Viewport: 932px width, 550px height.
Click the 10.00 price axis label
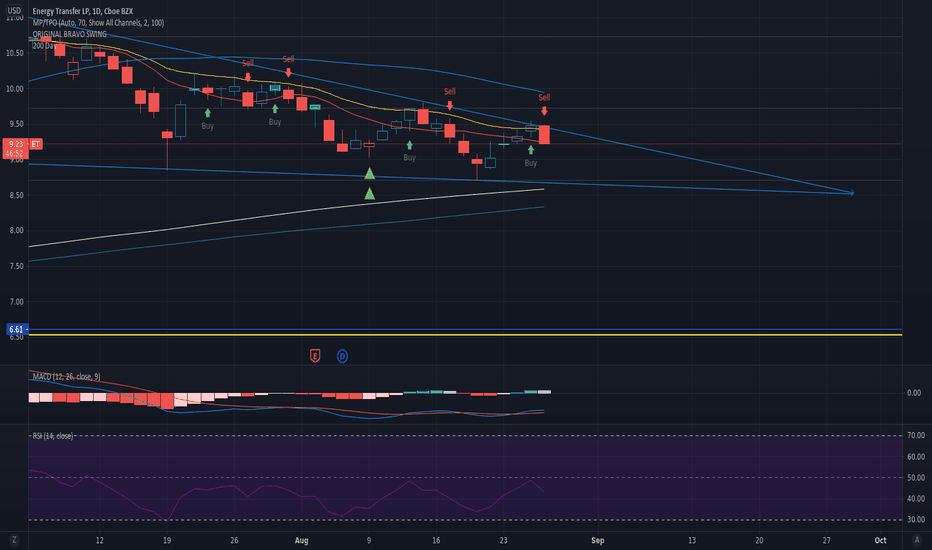(x=15, y=89)
